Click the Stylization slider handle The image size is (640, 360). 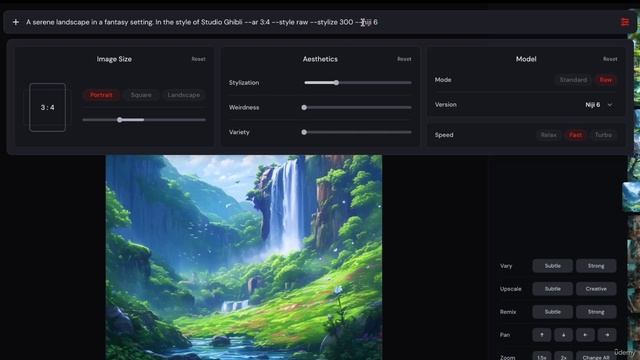tap(336, 82)
